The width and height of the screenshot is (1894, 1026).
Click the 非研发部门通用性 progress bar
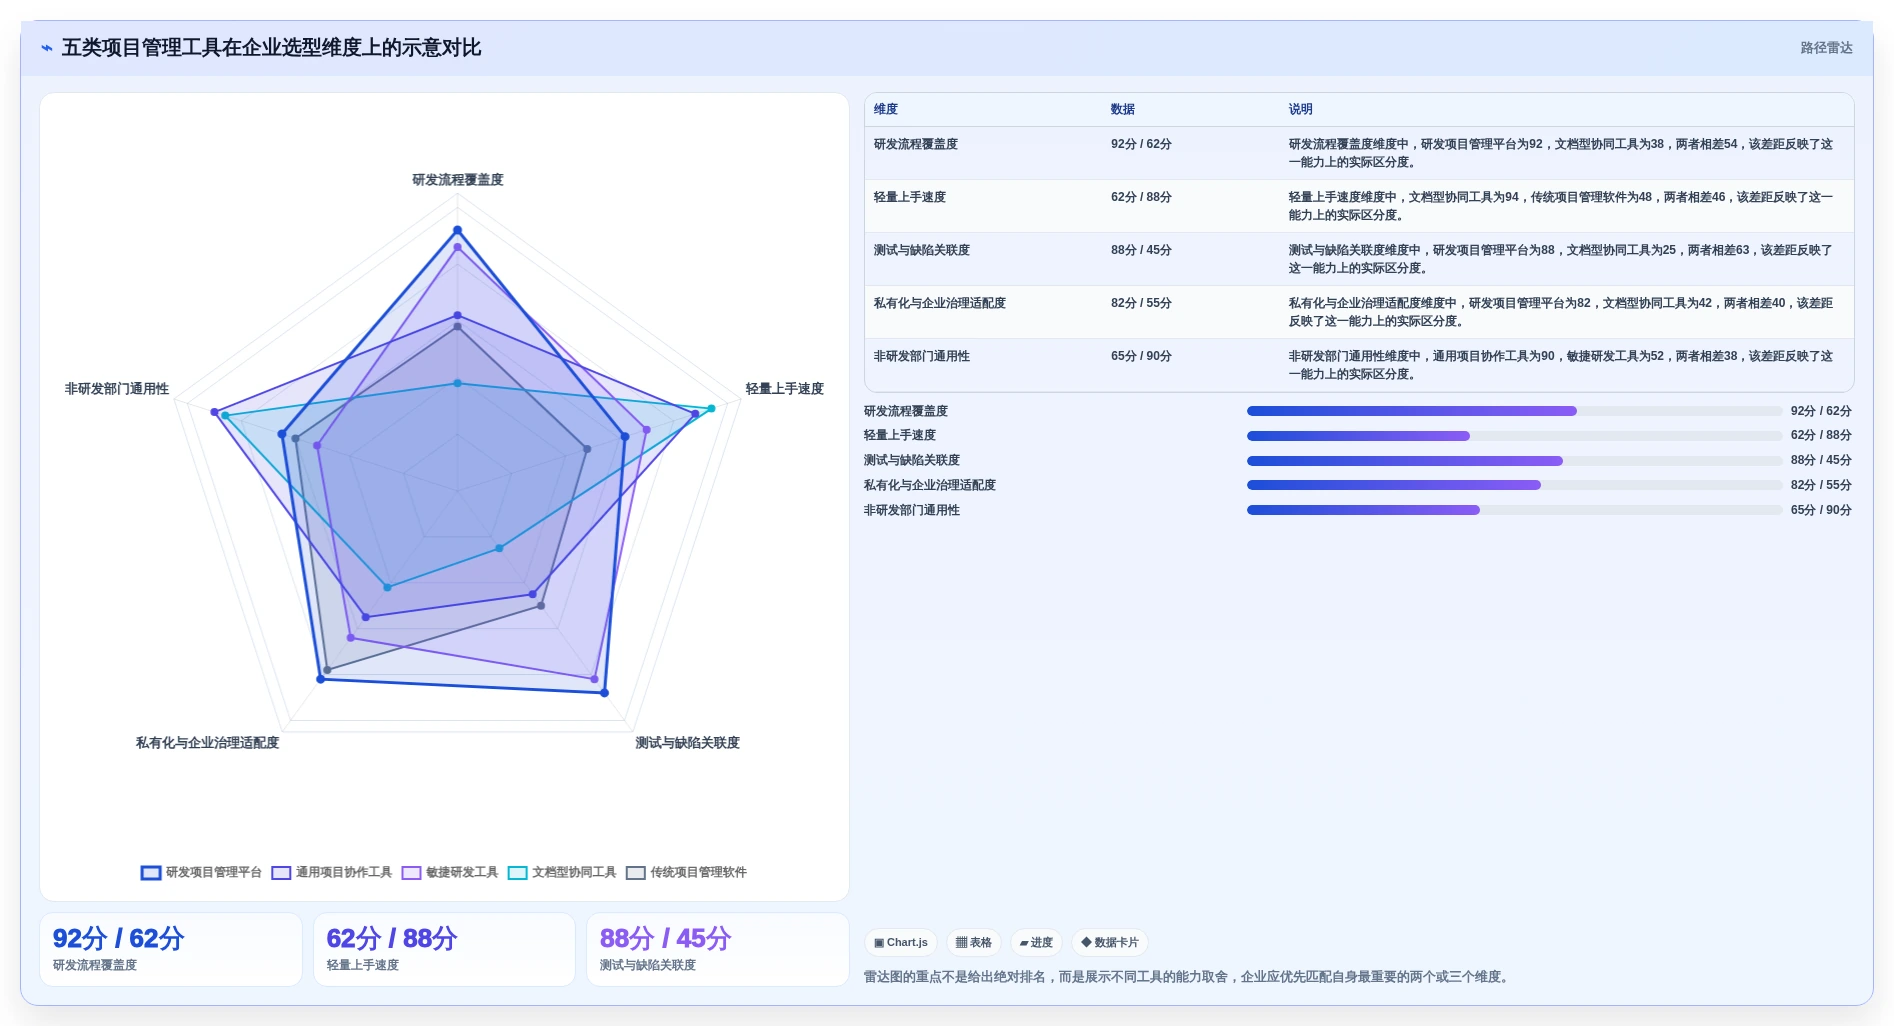click(1514, 510)
